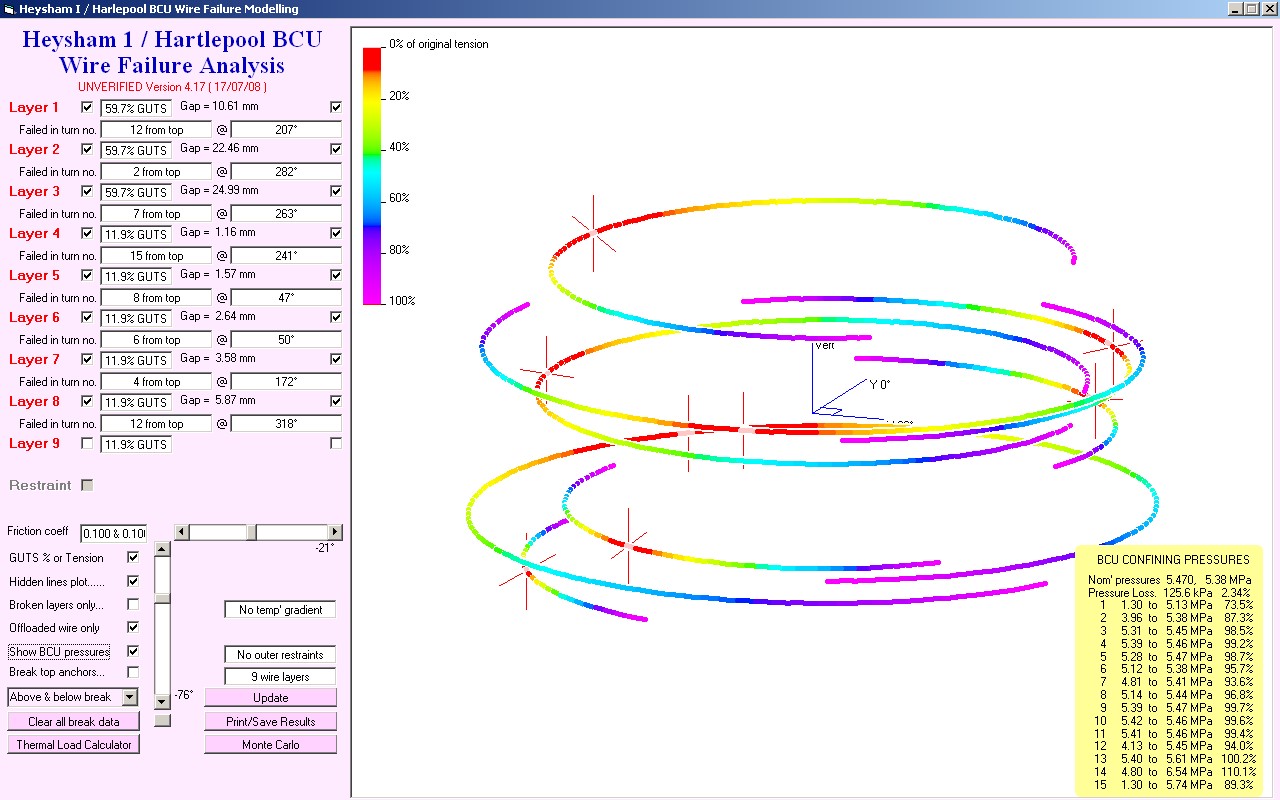Open the Thermal Load Calculator
The image size is (1280, 800).
(x=73, y=745)
